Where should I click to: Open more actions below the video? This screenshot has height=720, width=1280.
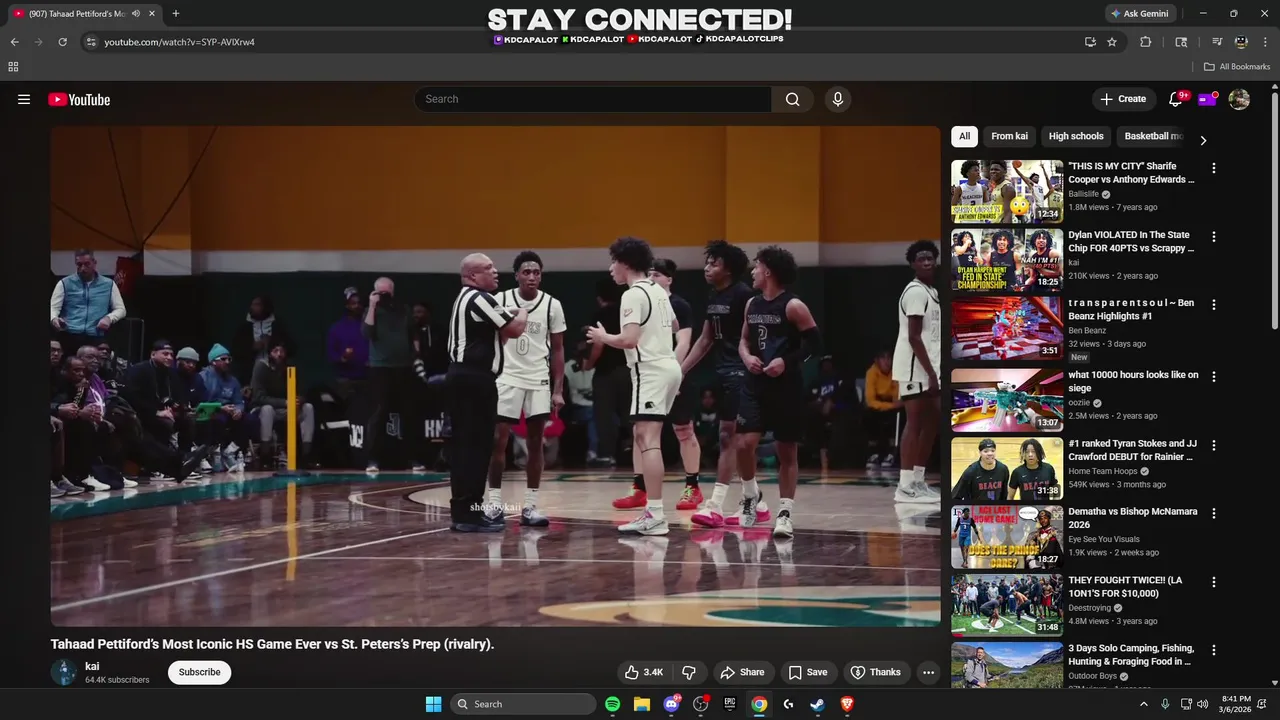point(928,672)
